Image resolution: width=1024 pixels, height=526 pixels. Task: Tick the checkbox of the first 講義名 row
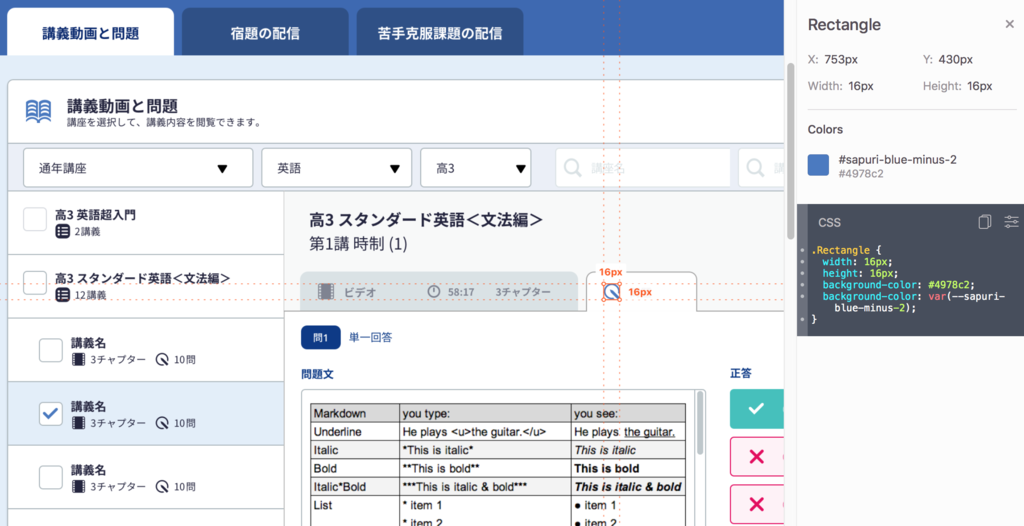51,350
